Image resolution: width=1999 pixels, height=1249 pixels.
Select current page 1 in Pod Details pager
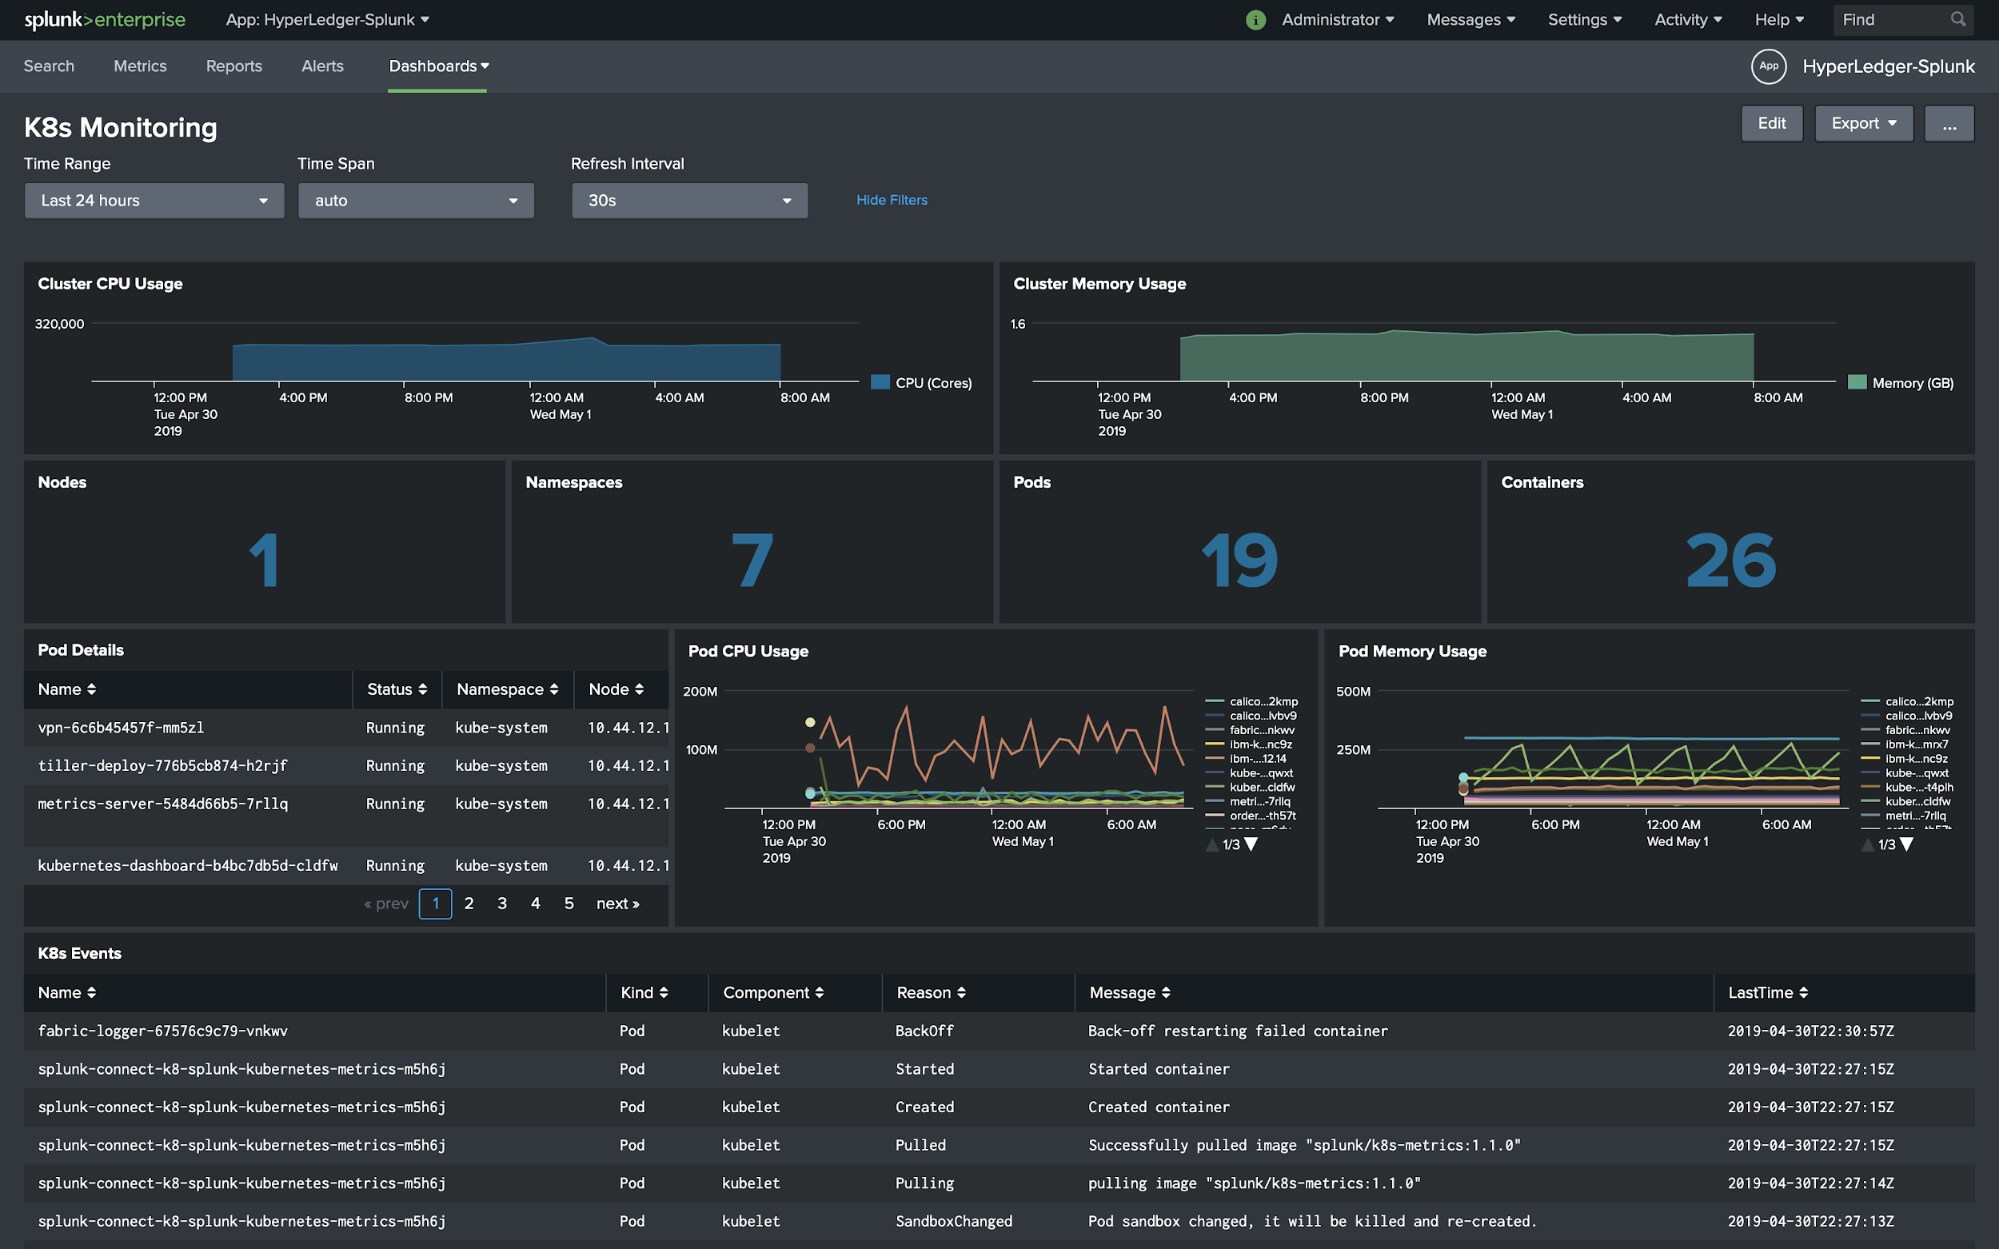tap(435, 903)
